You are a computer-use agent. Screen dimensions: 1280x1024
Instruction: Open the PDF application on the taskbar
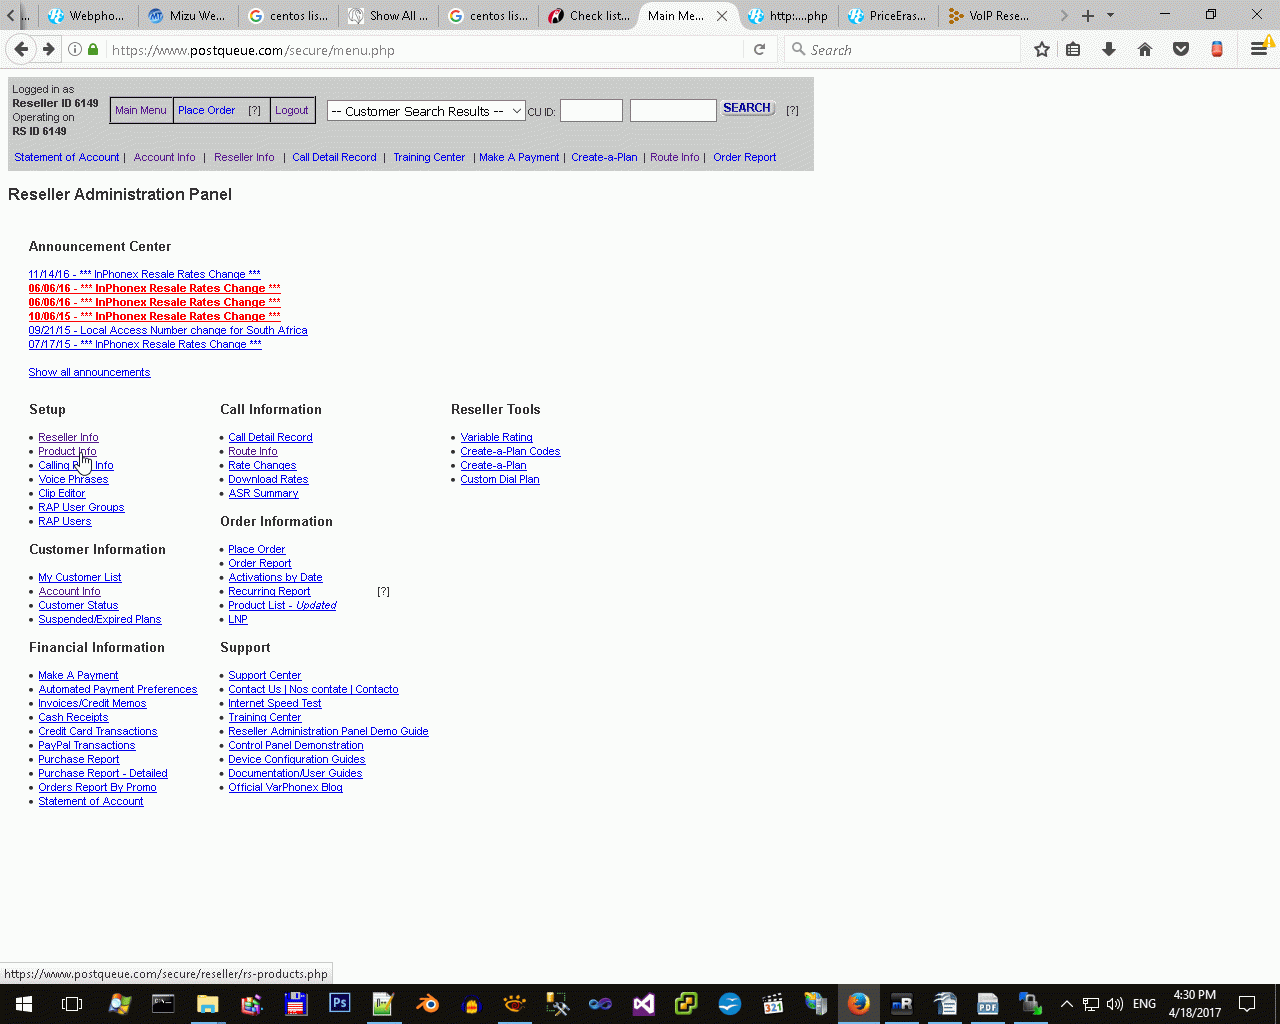tap(988, 1003)
